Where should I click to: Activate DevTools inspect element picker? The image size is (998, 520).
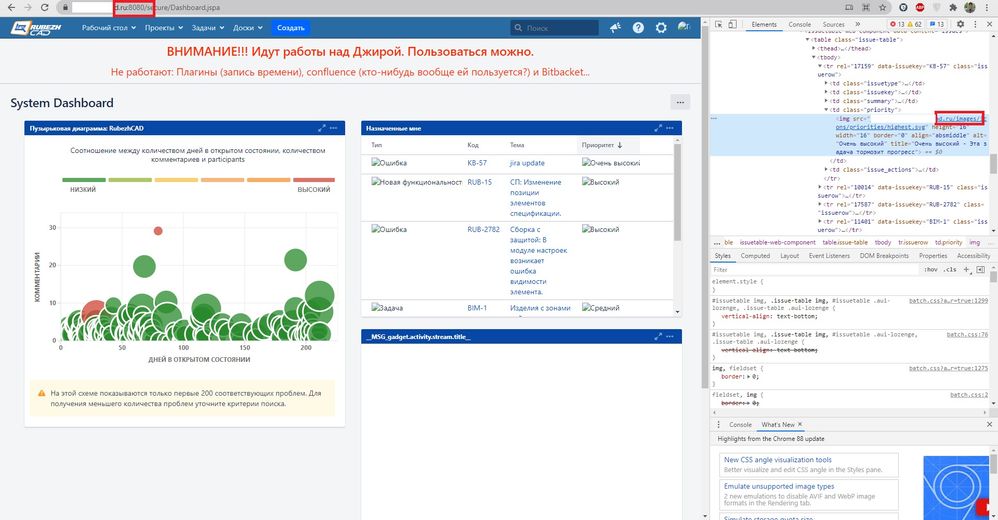(719, 24)
